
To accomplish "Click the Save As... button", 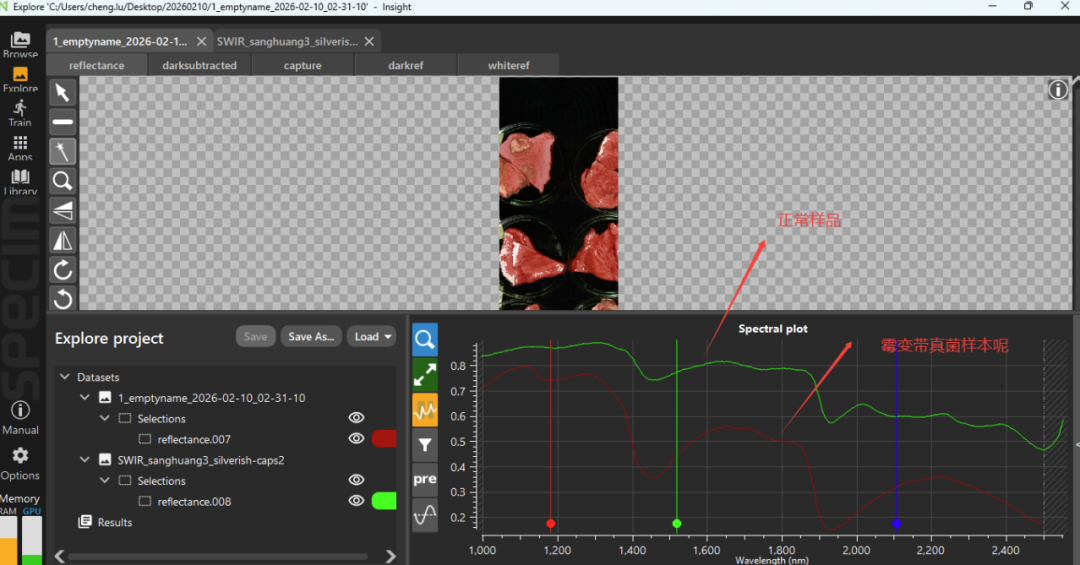I will coord(311,336).
